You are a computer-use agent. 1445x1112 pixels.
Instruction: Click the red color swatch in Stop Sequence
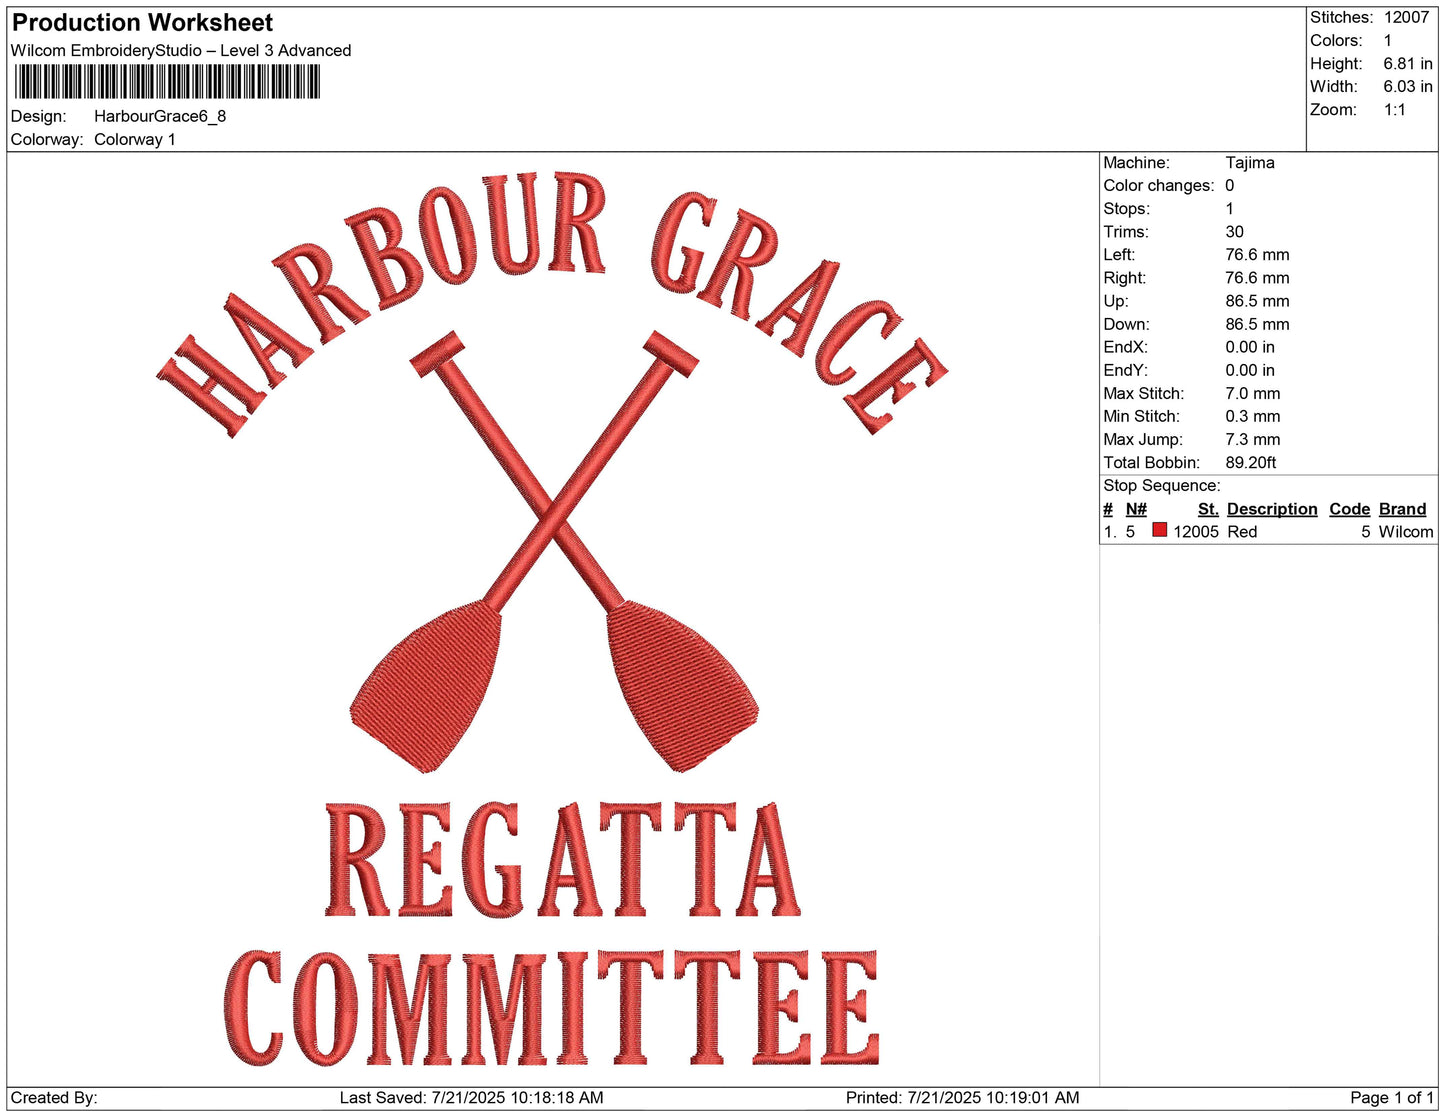point(1160,530)
